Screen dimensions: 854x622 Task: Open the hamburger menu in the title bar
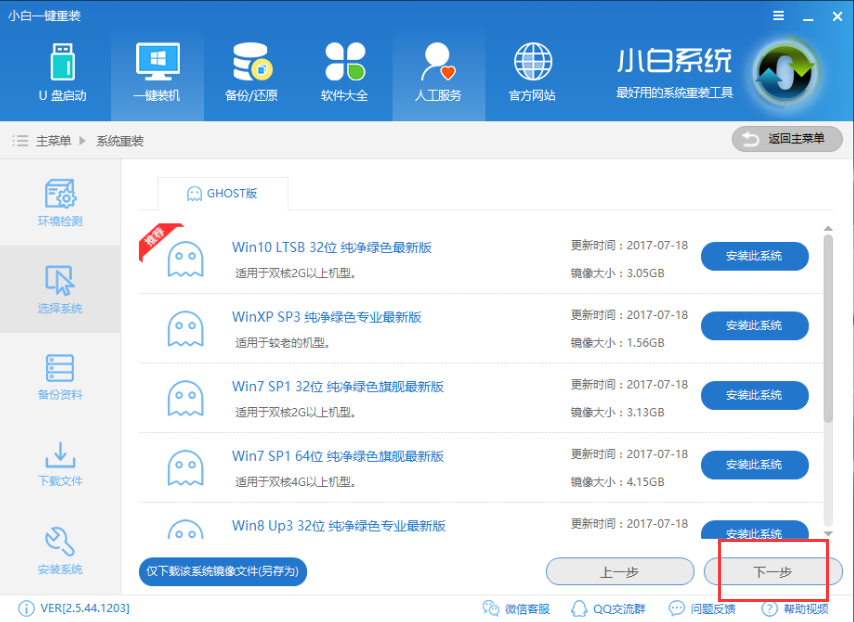pyautogui.click(x=777, y=15)
